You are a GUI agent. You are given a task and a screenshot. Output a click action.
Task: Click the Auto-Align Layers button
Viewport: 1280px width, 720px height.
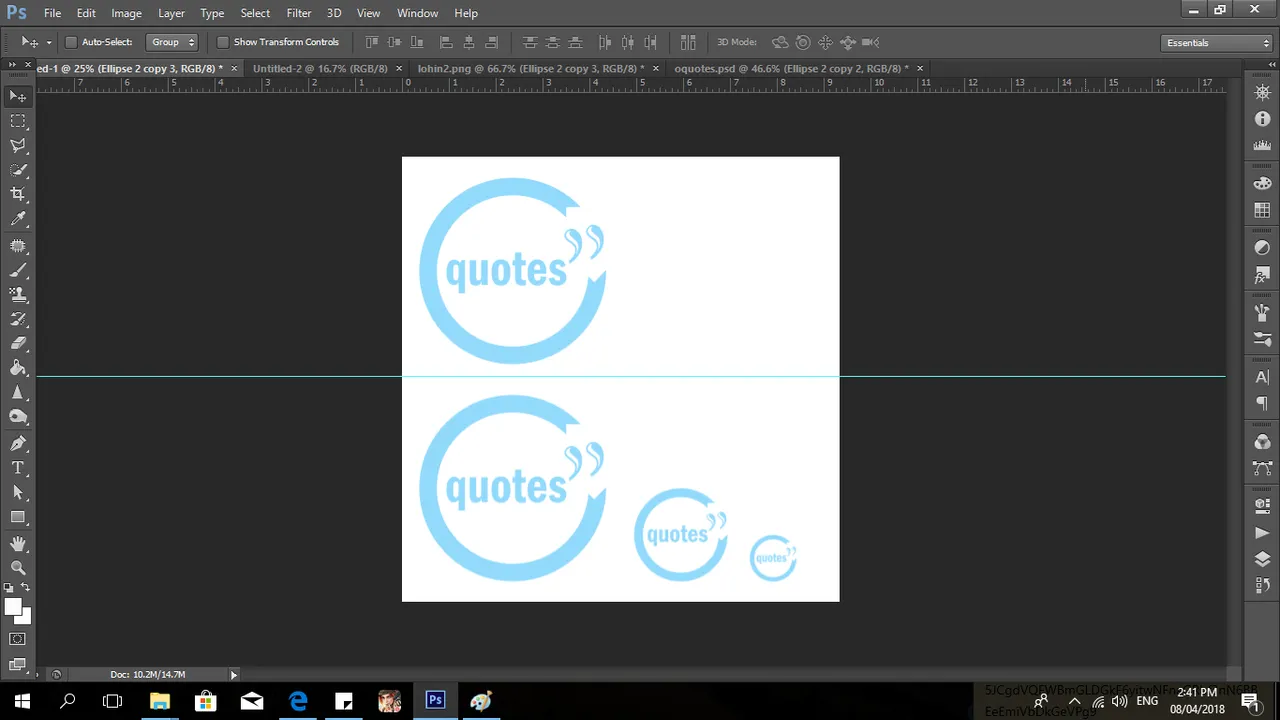688,42
